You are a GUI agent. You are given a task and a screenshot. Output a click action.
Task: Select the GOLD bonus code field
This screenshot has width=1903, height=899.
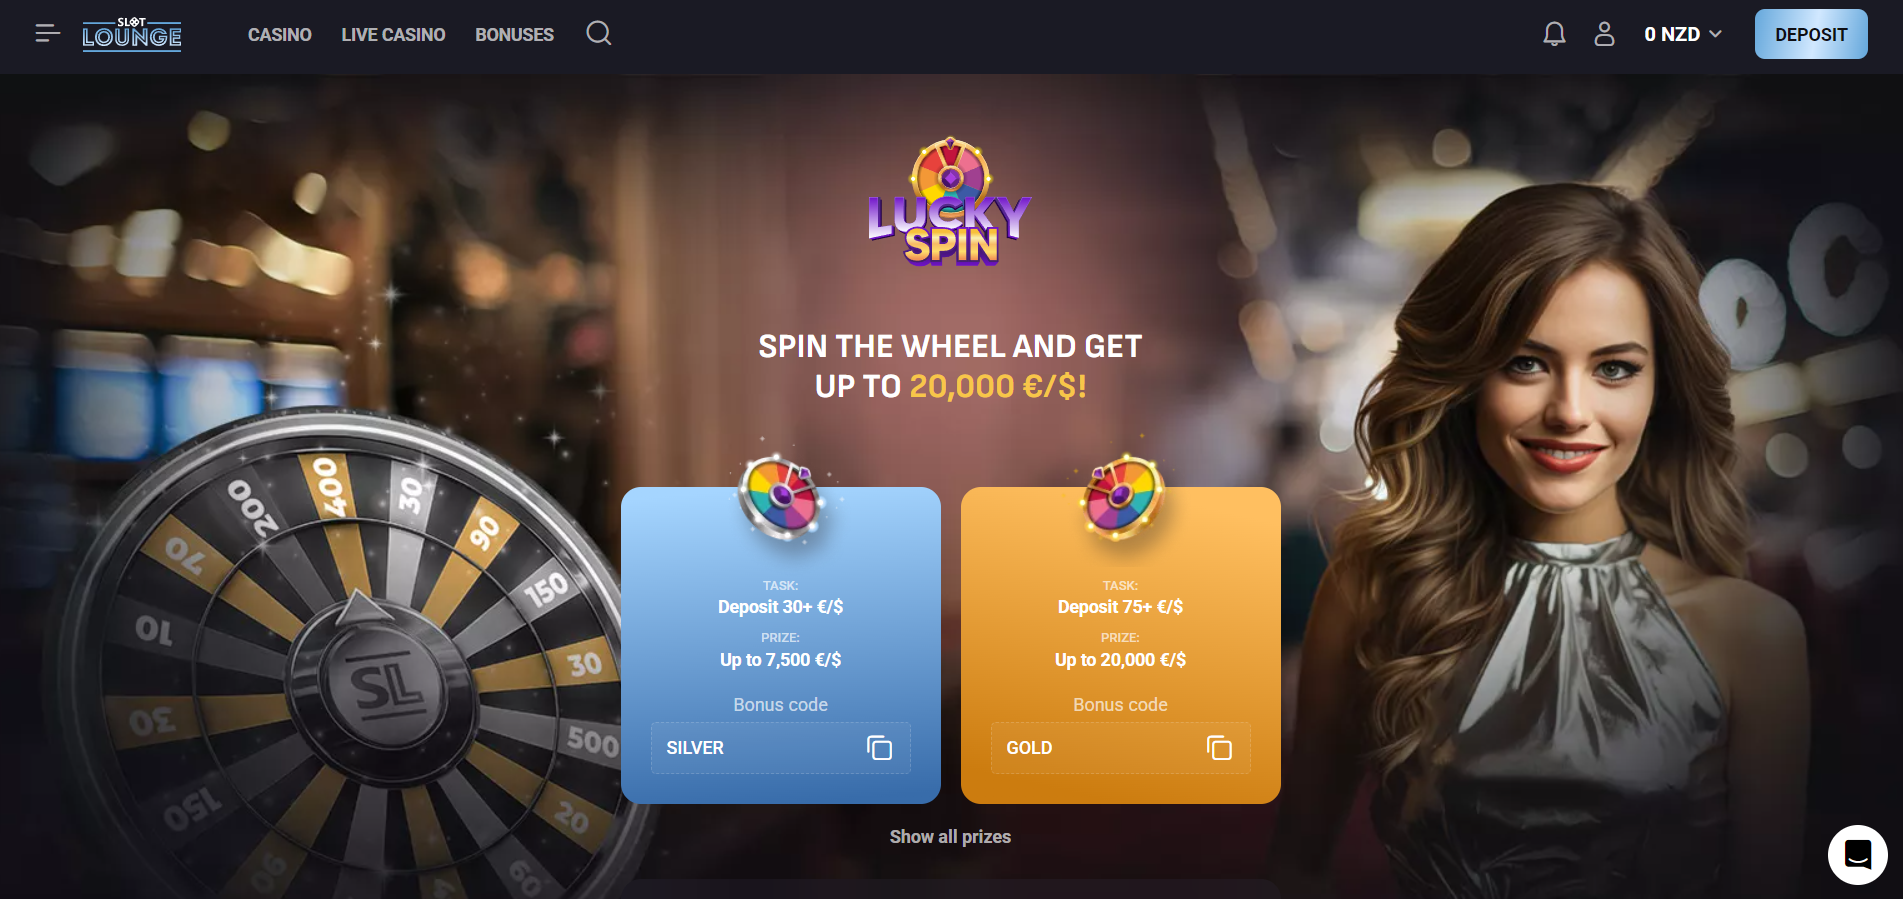click(1120, 748)
